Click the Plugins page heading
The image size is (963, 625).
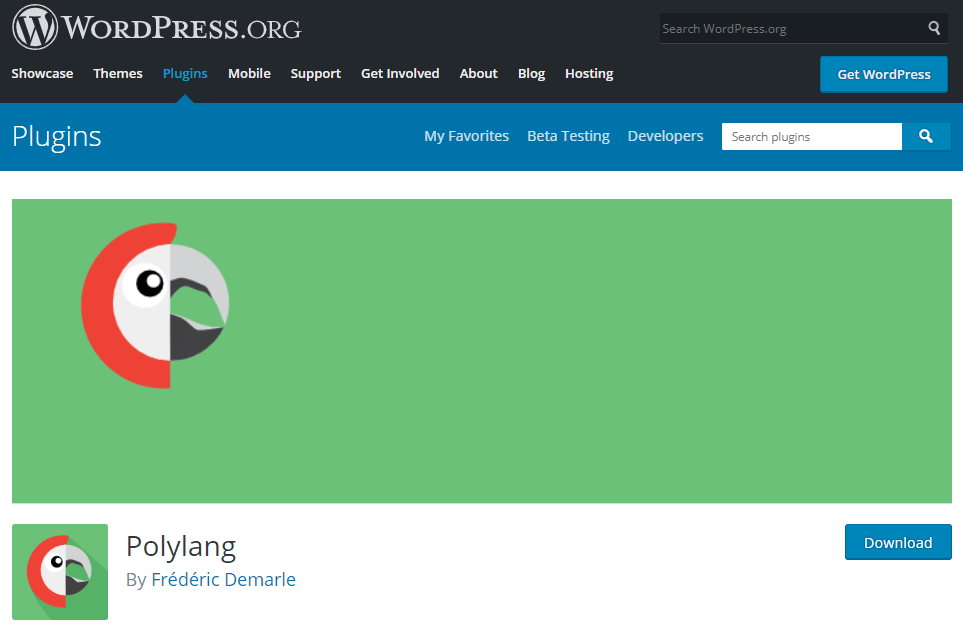57,137
